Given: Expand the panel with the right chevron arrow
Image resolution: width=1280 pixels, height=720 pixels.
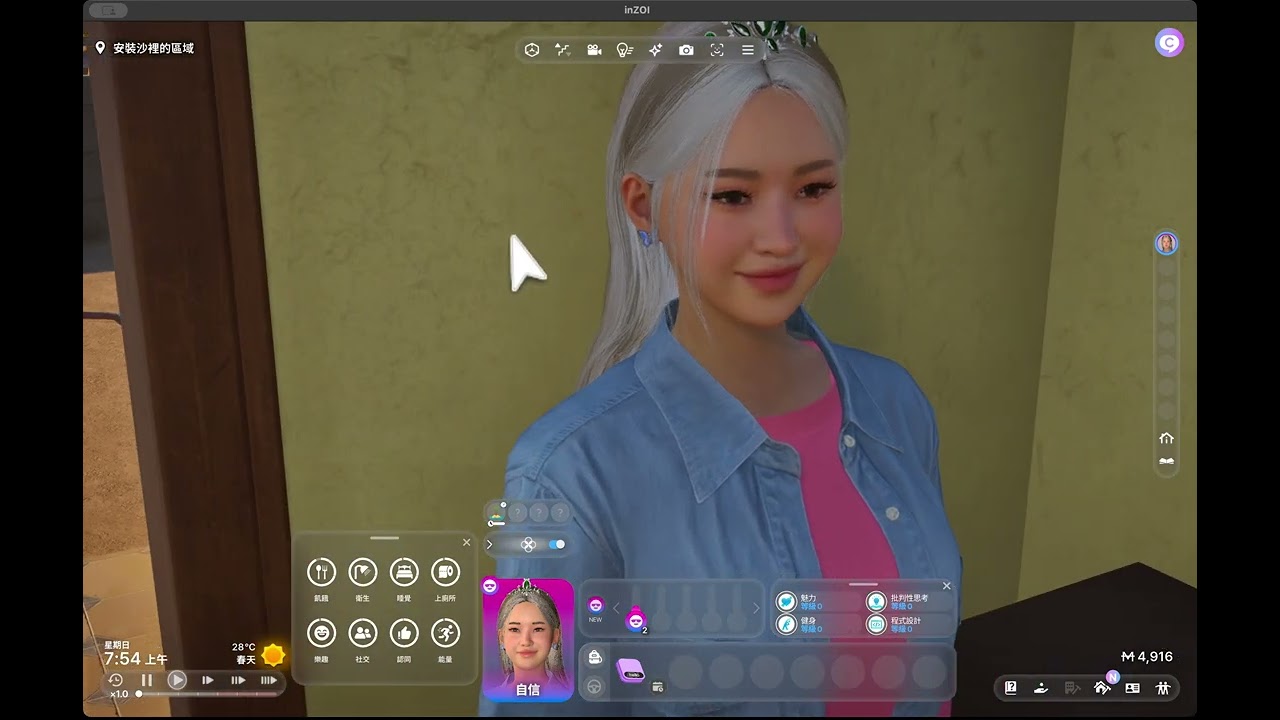Looking at the screenshot, I should coord(490,544).
